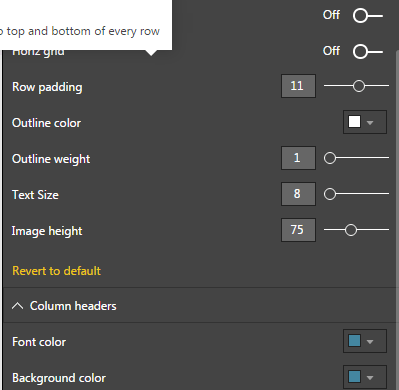Toggle the topmost Off switch

tap(368, 16)
